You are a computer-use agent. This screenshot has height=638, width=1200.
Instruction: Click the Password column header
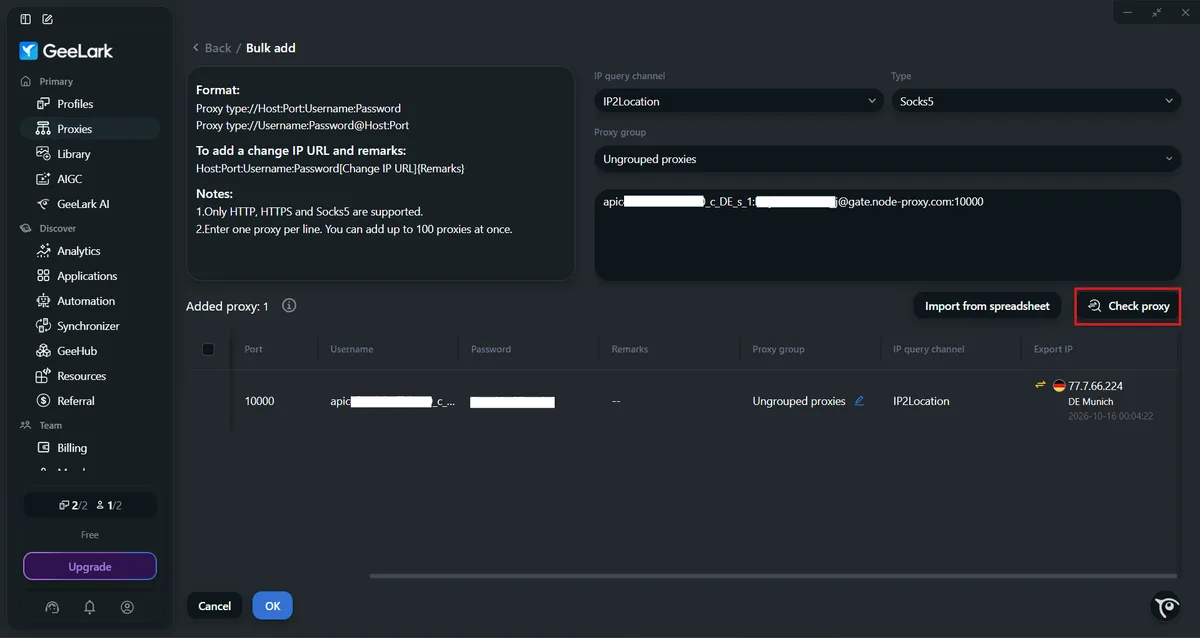490,349
